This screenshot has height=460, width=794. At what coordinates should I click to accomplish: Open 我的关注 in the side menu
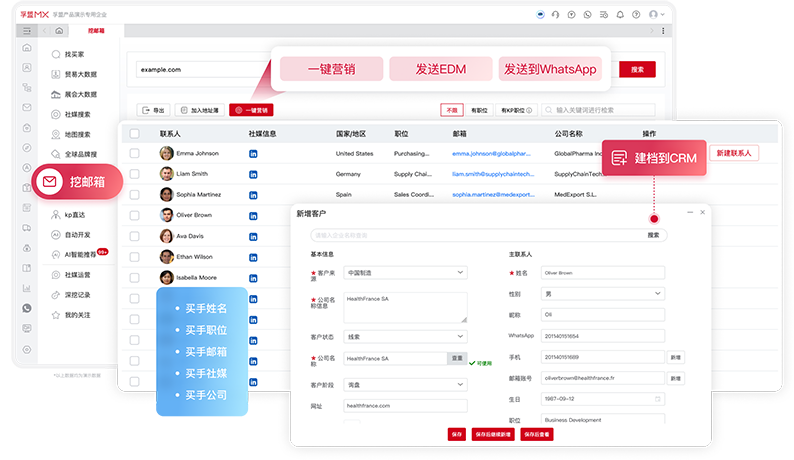point(71,315)
